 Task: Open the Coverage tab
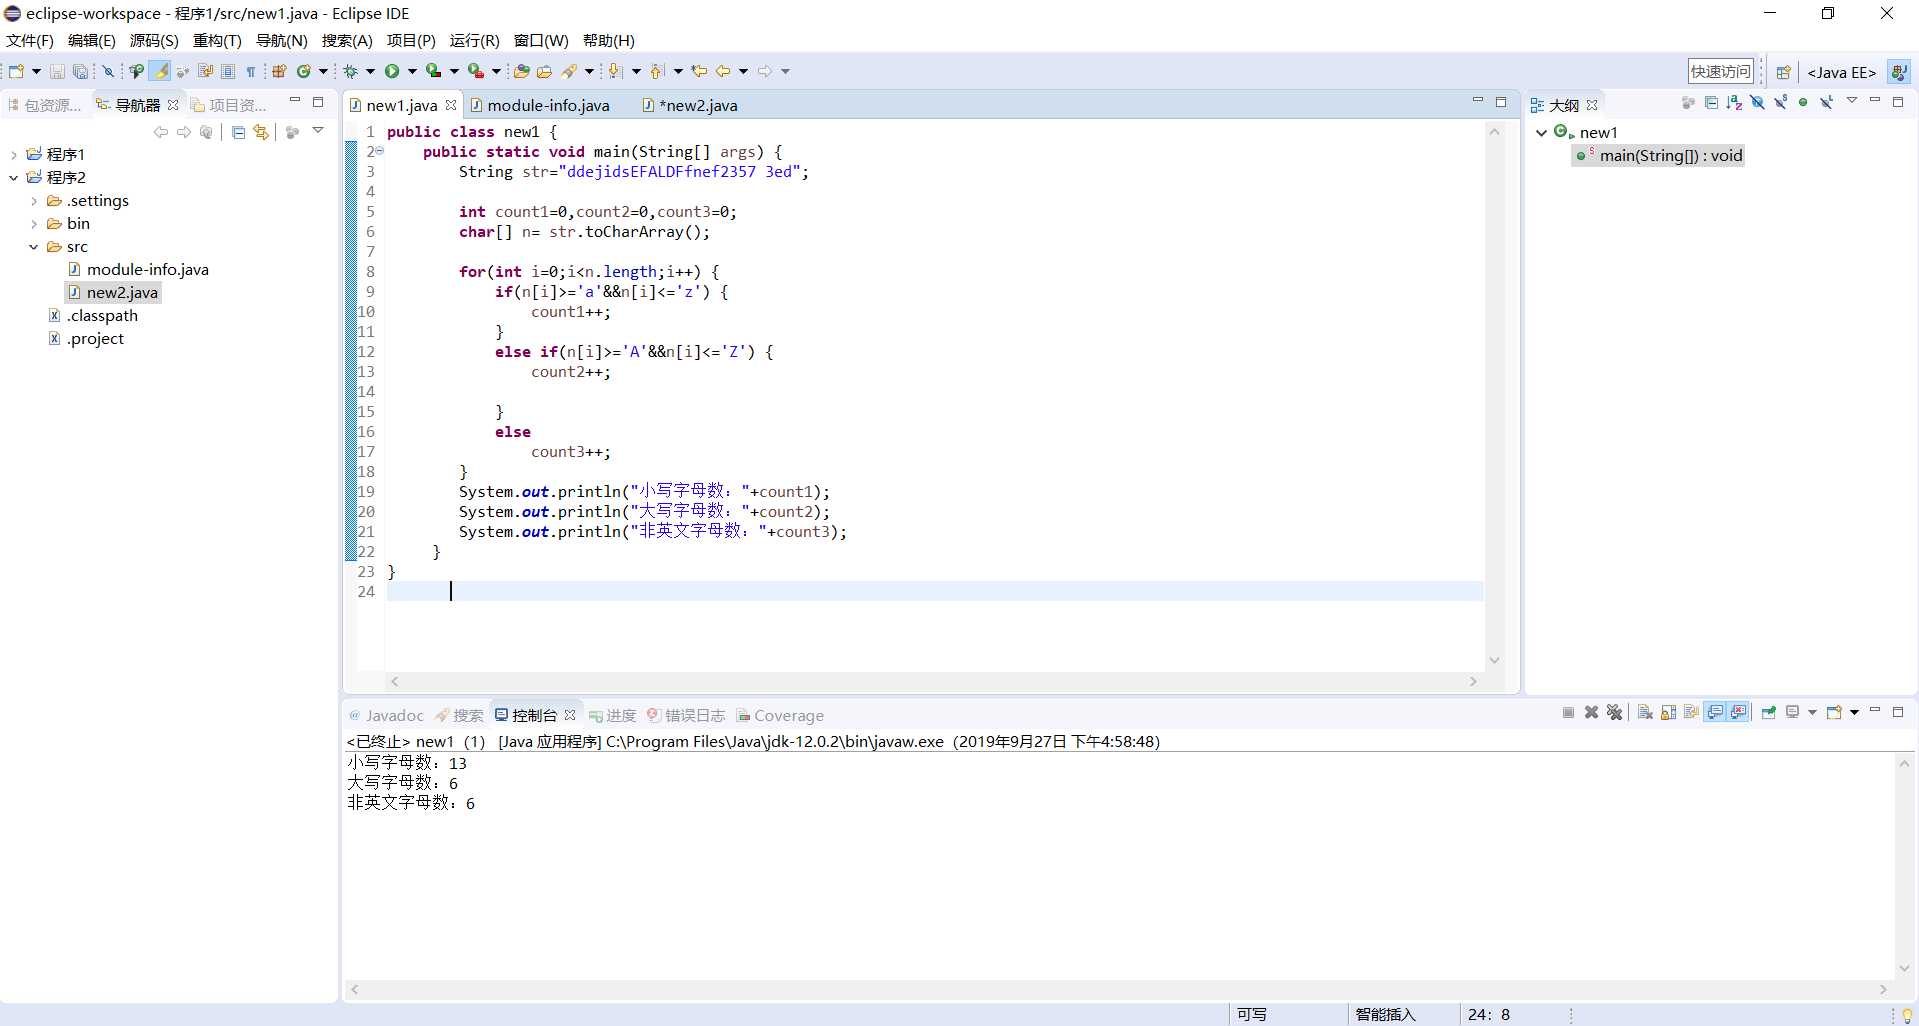[780, 715]
